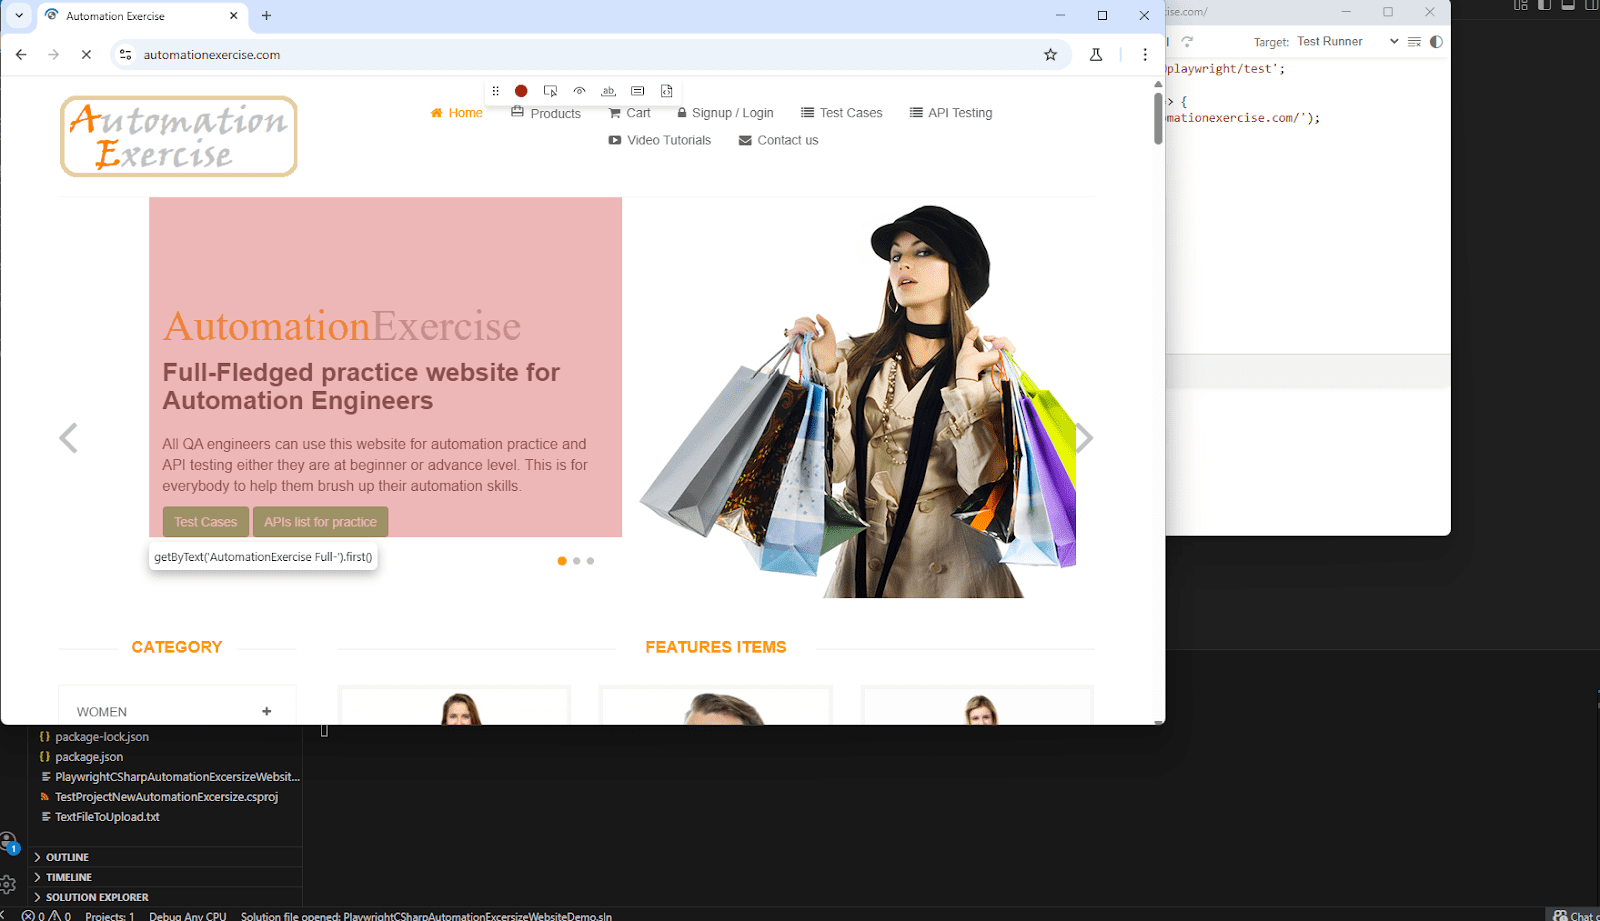Click the Assert text 'ab' icon

(x=608, y=91)
